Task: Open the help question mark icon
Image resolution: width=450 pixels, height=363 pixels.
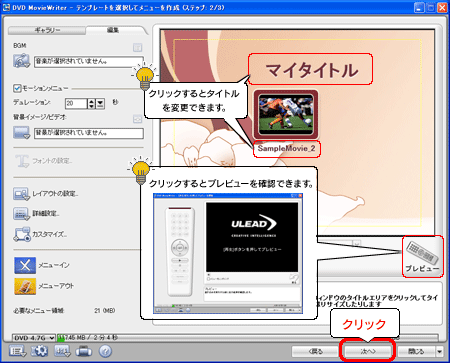Action: click(x=105, y=351)
